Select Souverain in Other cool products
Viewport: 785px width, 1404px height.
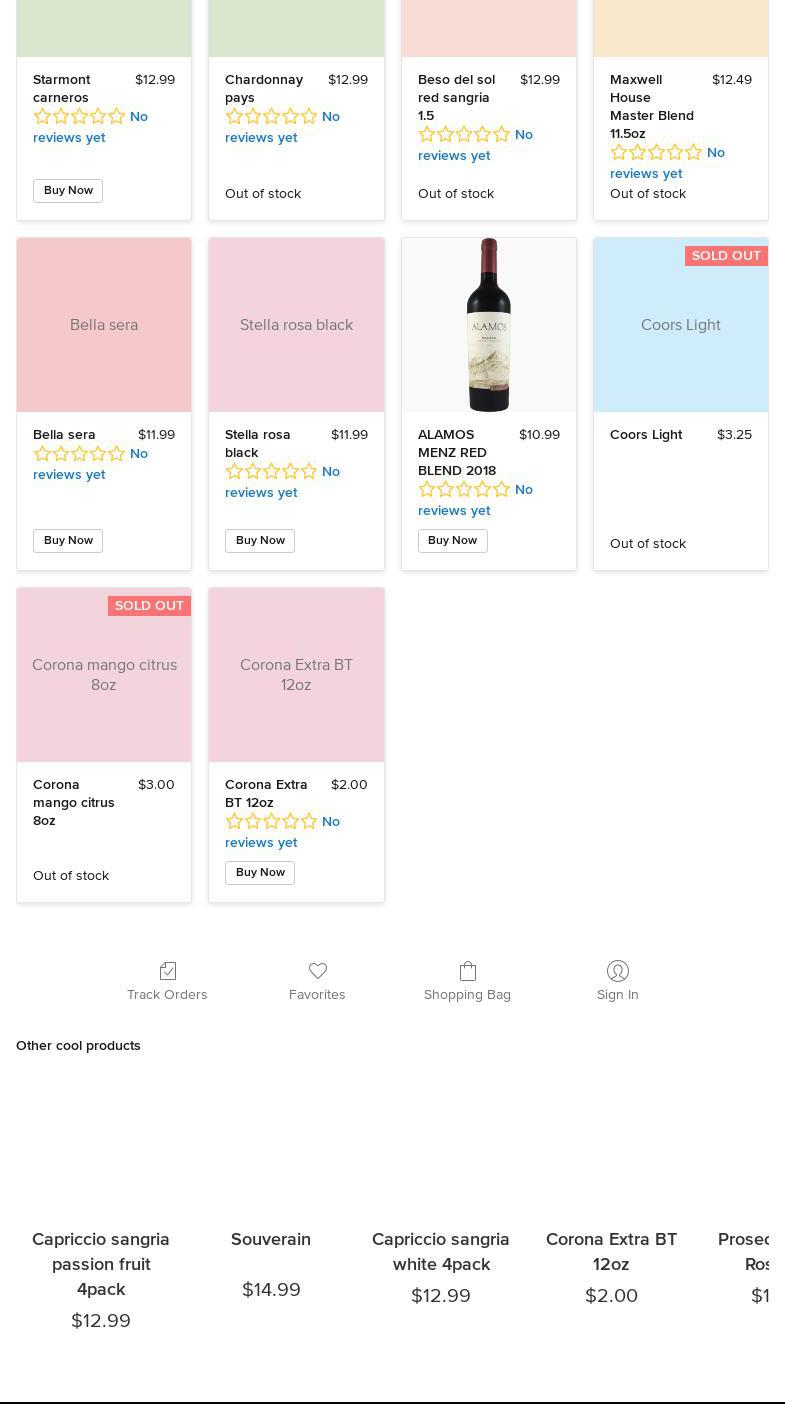271,1239
